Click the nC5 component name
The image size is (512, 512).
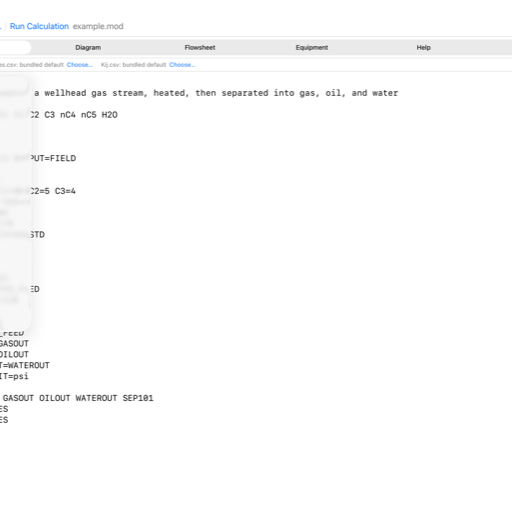[89, 115]
